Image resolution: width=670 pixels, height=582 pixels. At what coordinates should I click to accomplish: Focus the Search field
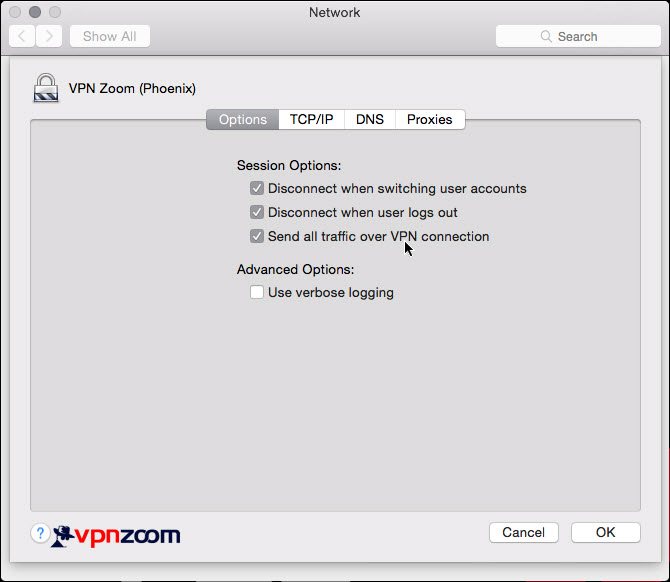coord(578,36)
